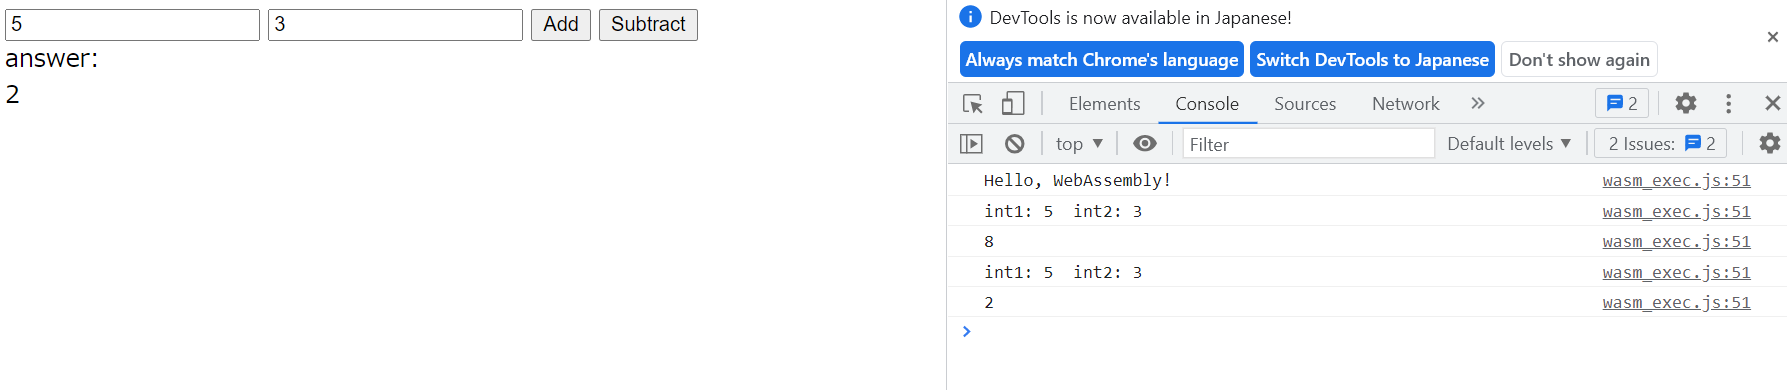This screenshot has height=390, width=1787.
Task: Open the Default levels dropdown
Action: [x=1509, y=144]
